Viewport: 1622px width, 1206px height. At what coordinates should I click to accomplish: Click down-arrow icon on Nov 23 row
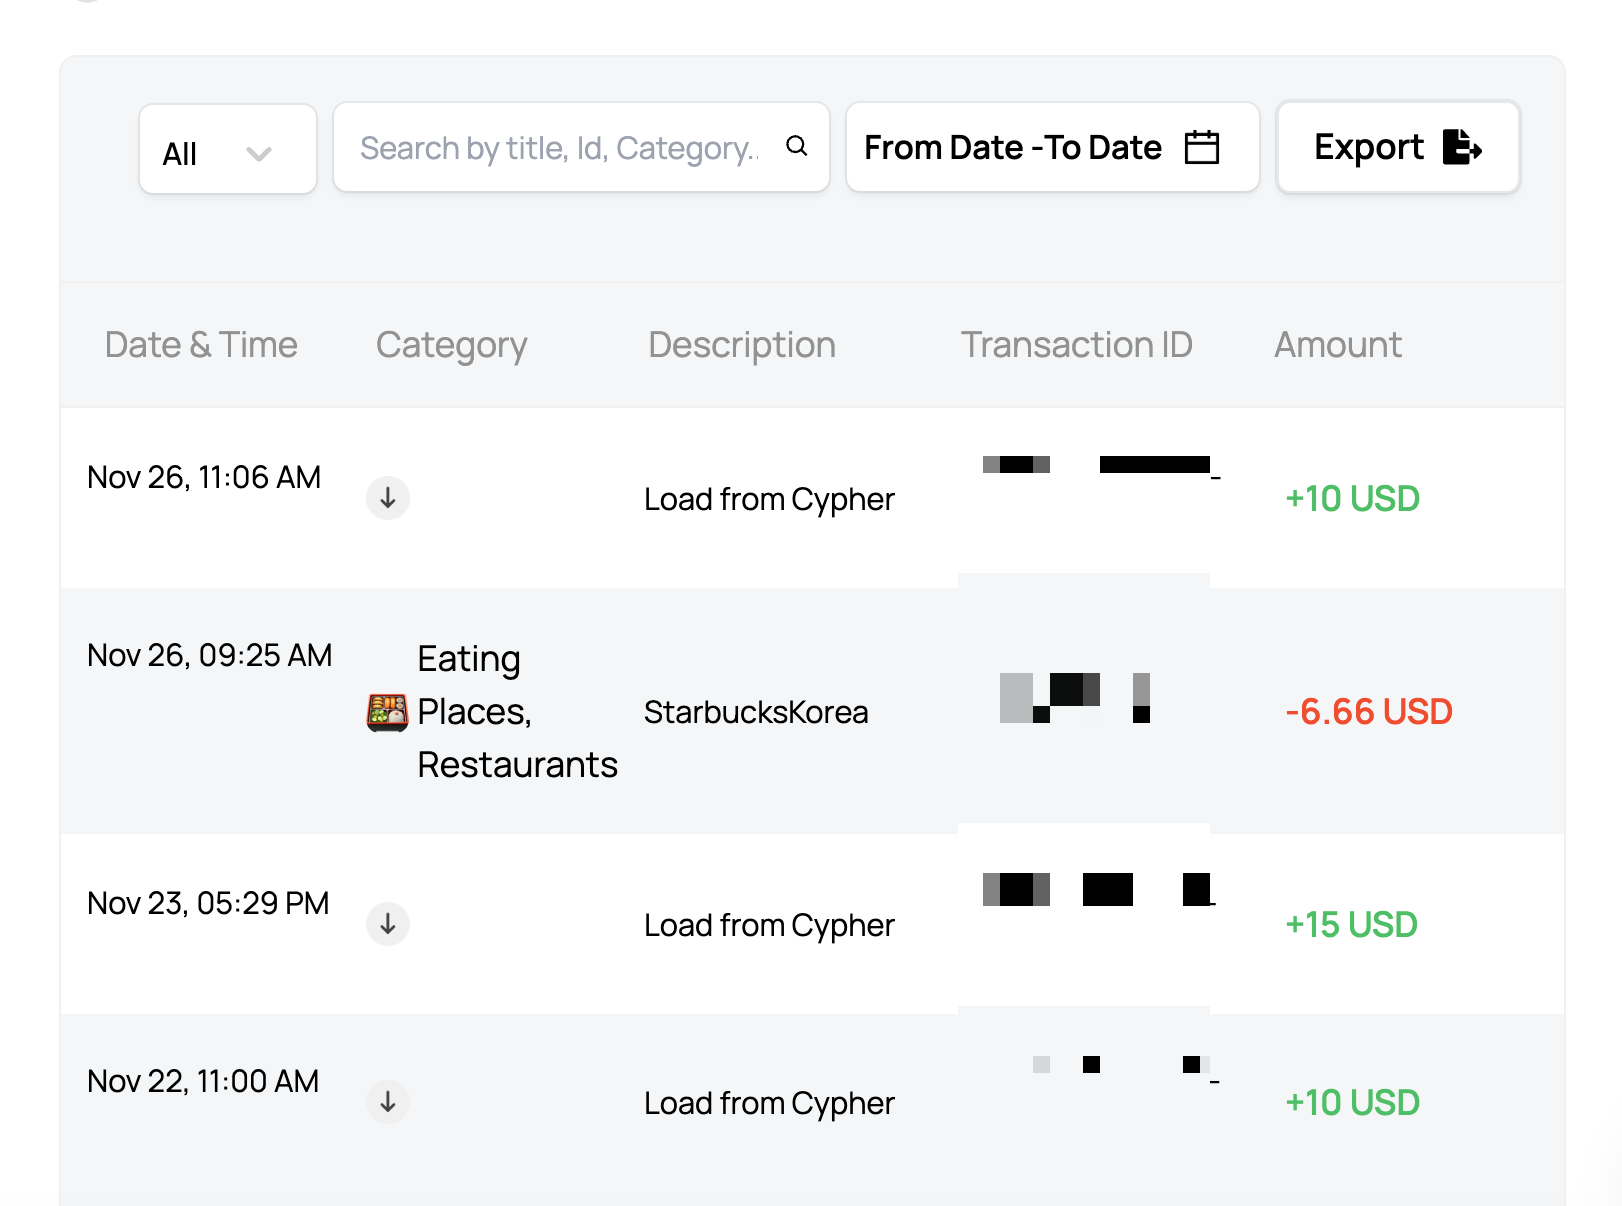388,924
